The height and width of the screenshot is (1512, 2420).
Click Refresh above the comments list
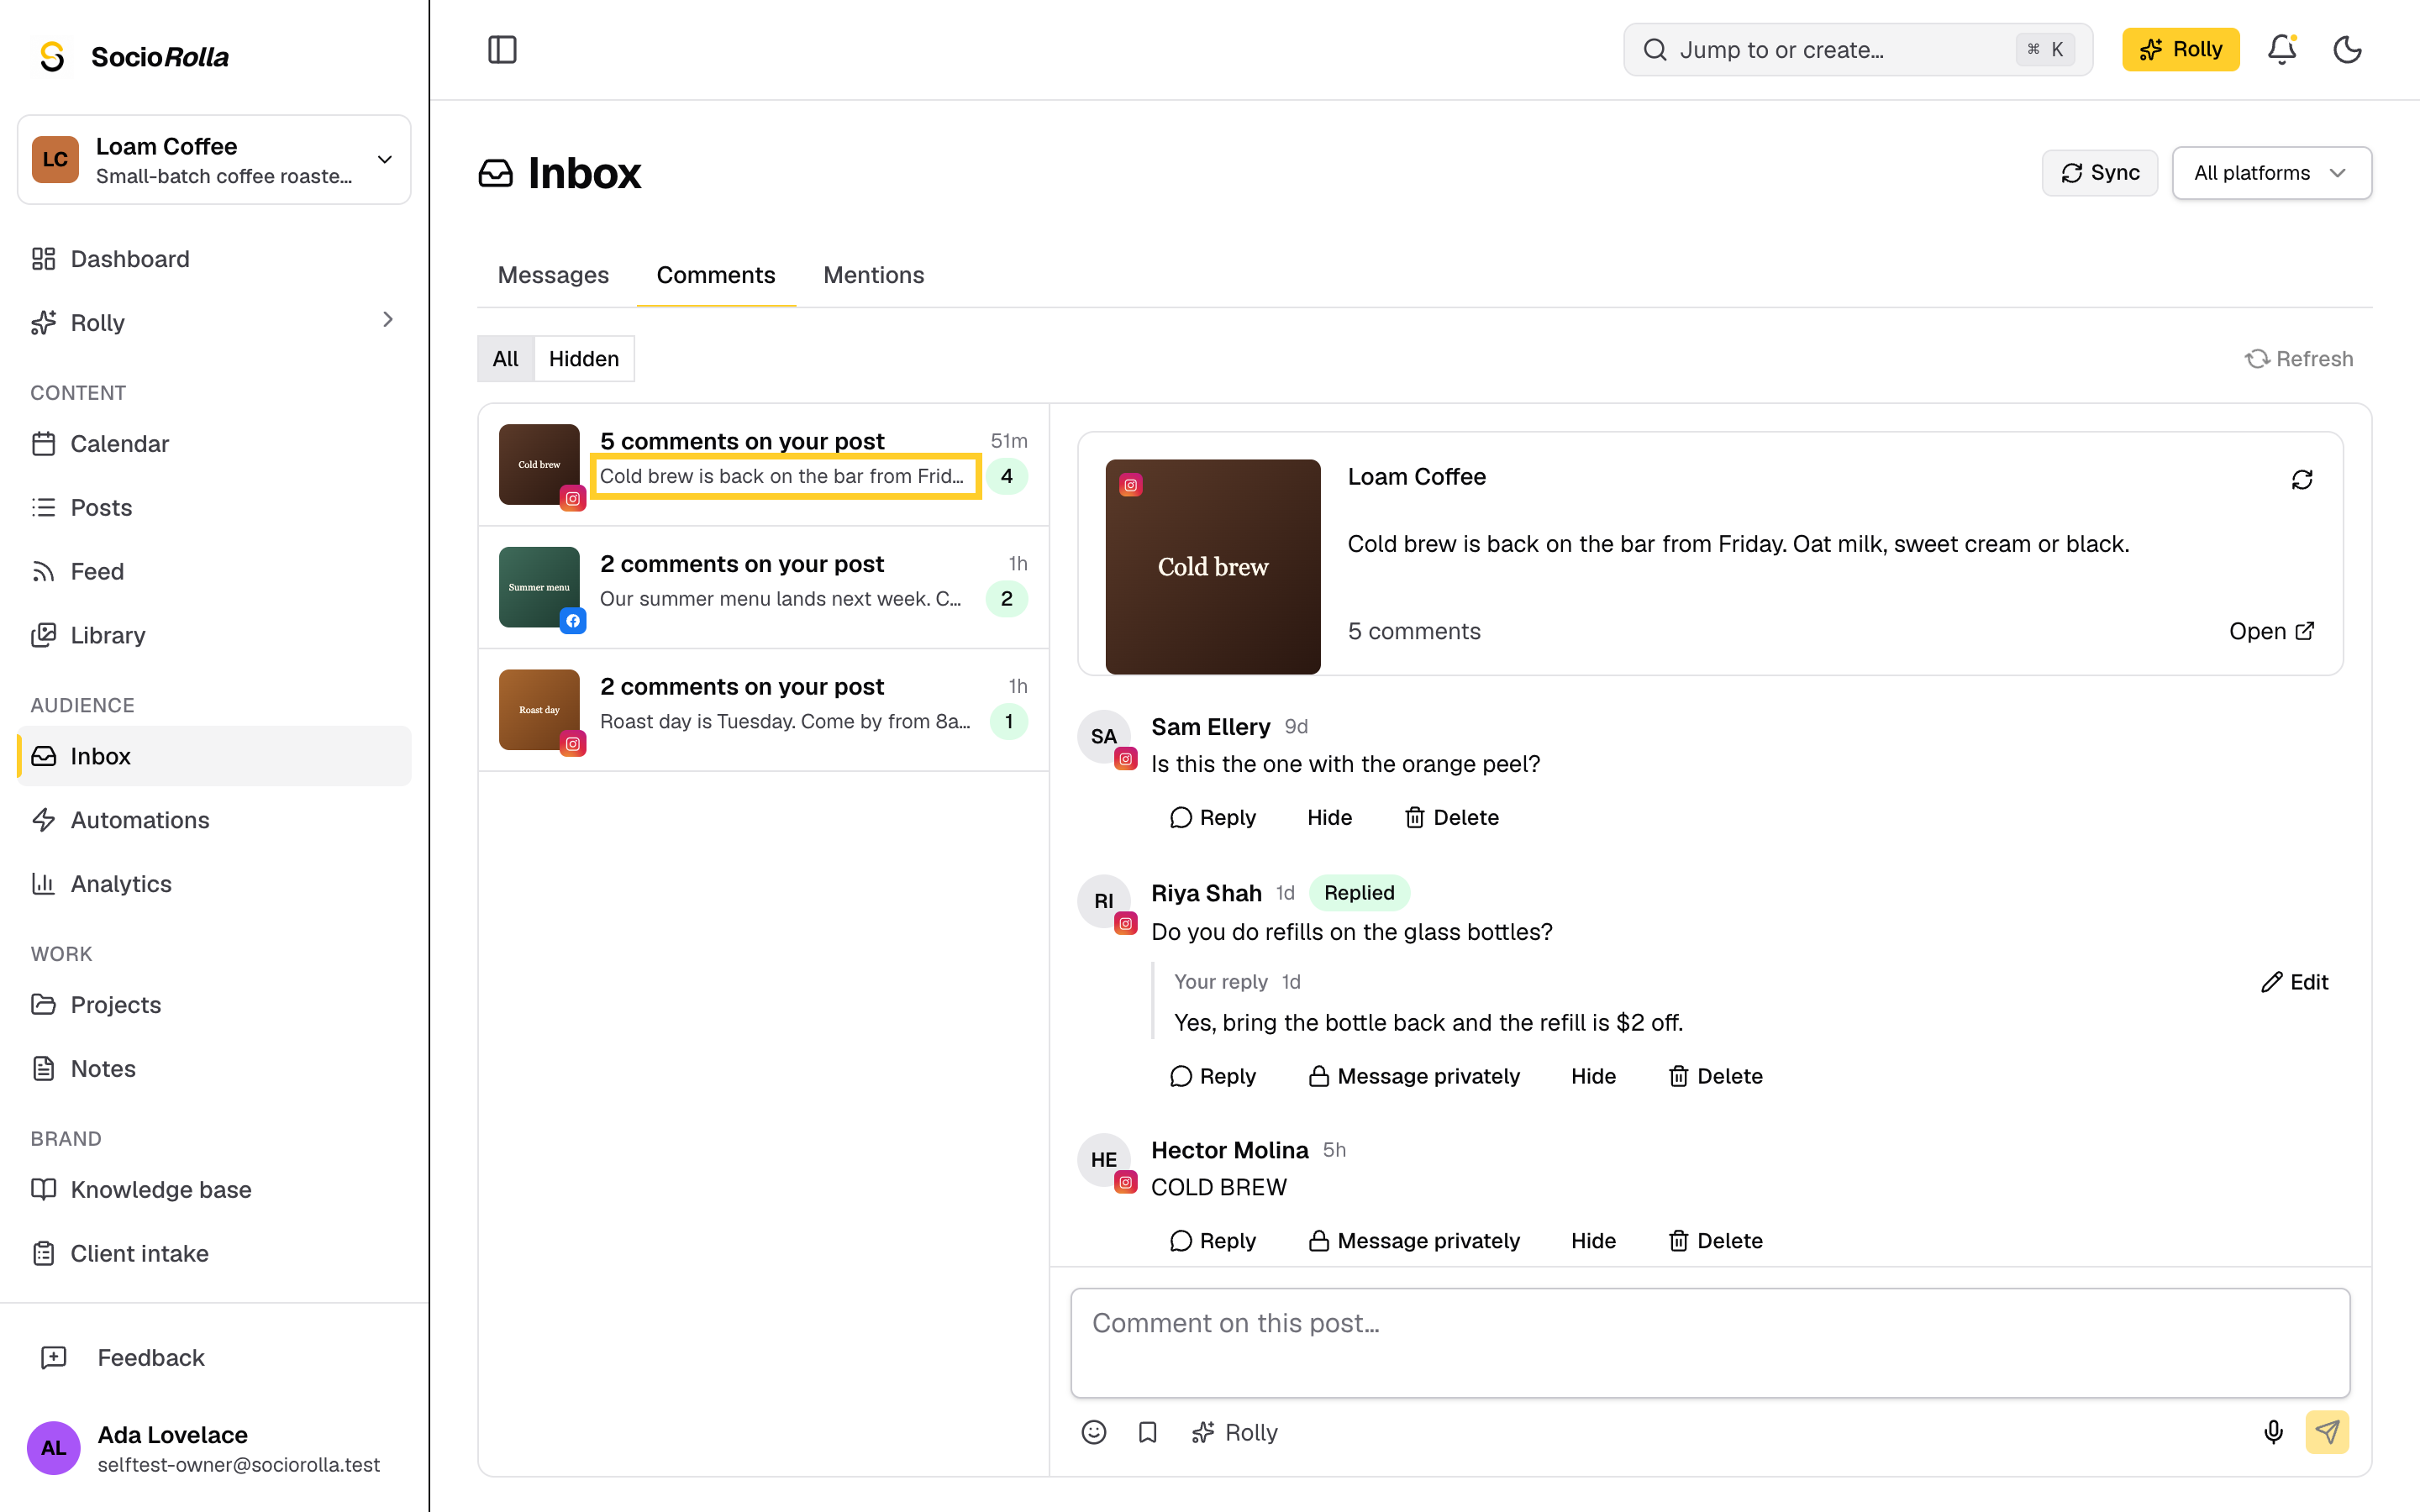(2299, 358)
